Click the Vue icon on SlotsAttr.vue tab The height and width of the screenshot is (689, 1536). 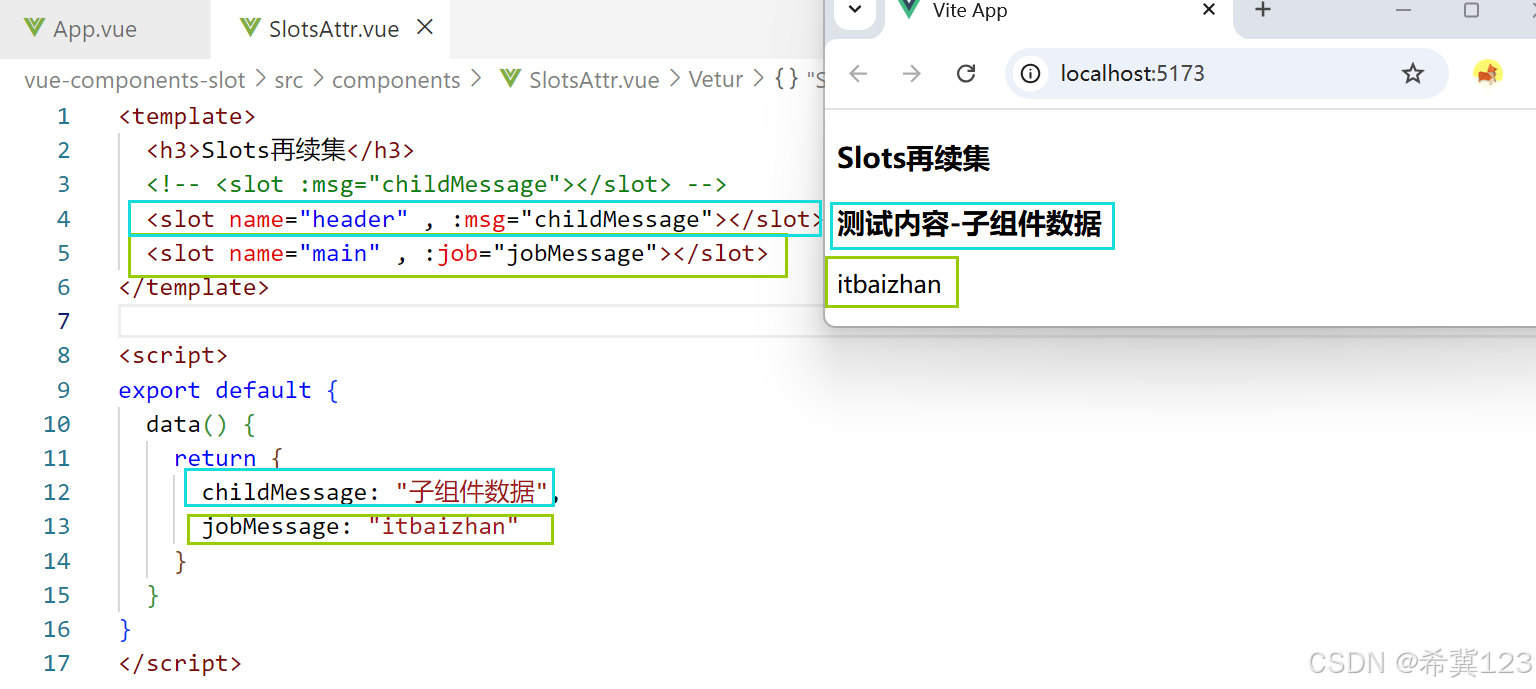tap(250, 28)
